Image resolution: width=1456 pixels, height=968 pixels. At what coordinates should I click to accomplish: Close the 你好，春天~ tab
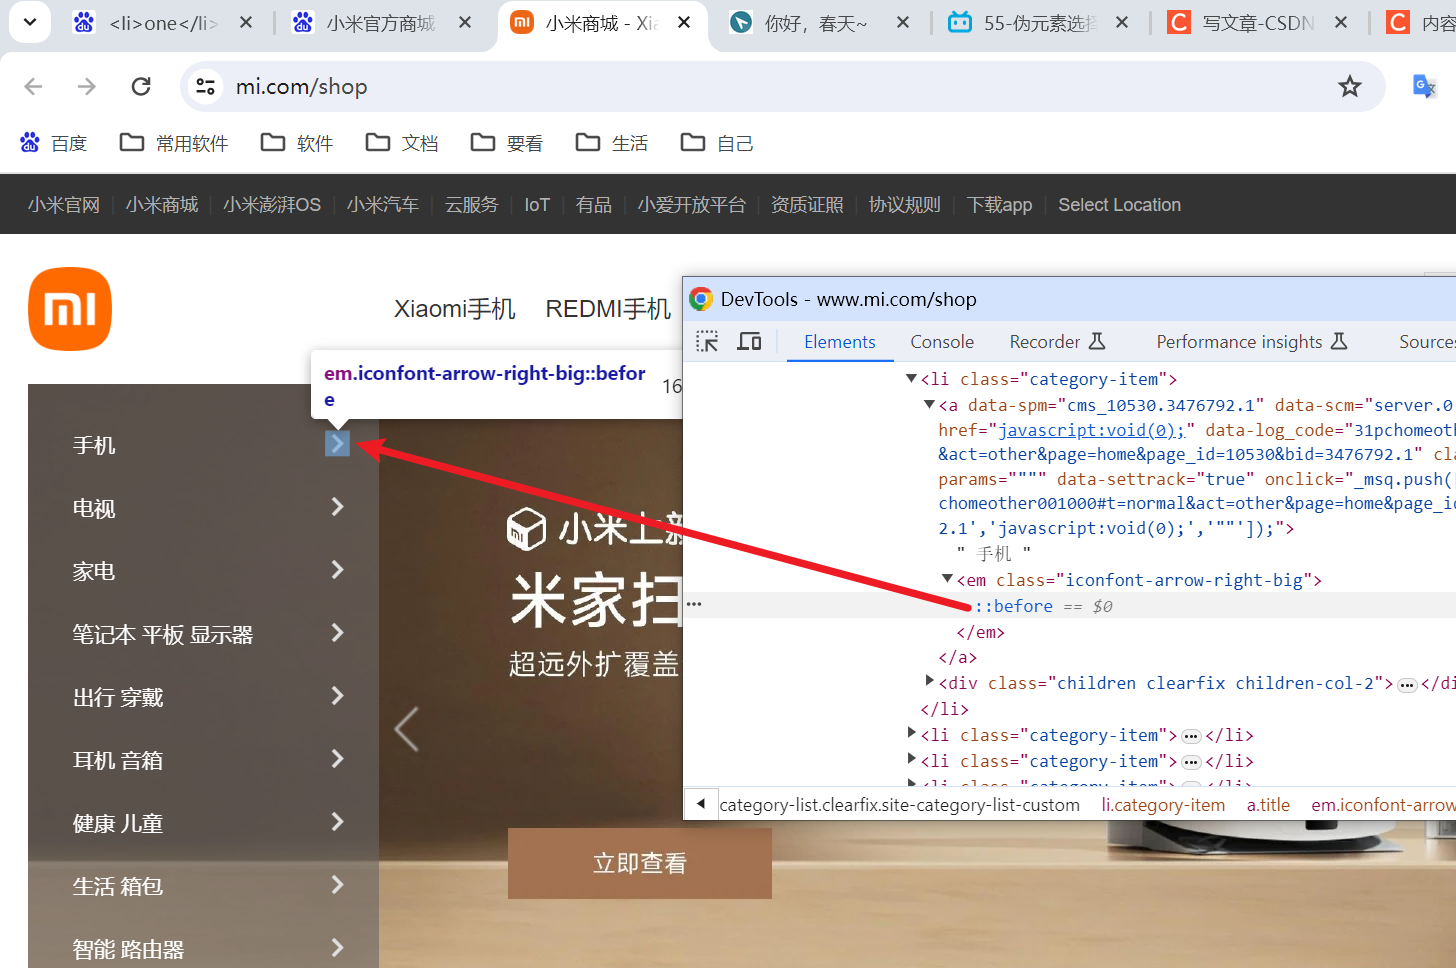(903, 22)
